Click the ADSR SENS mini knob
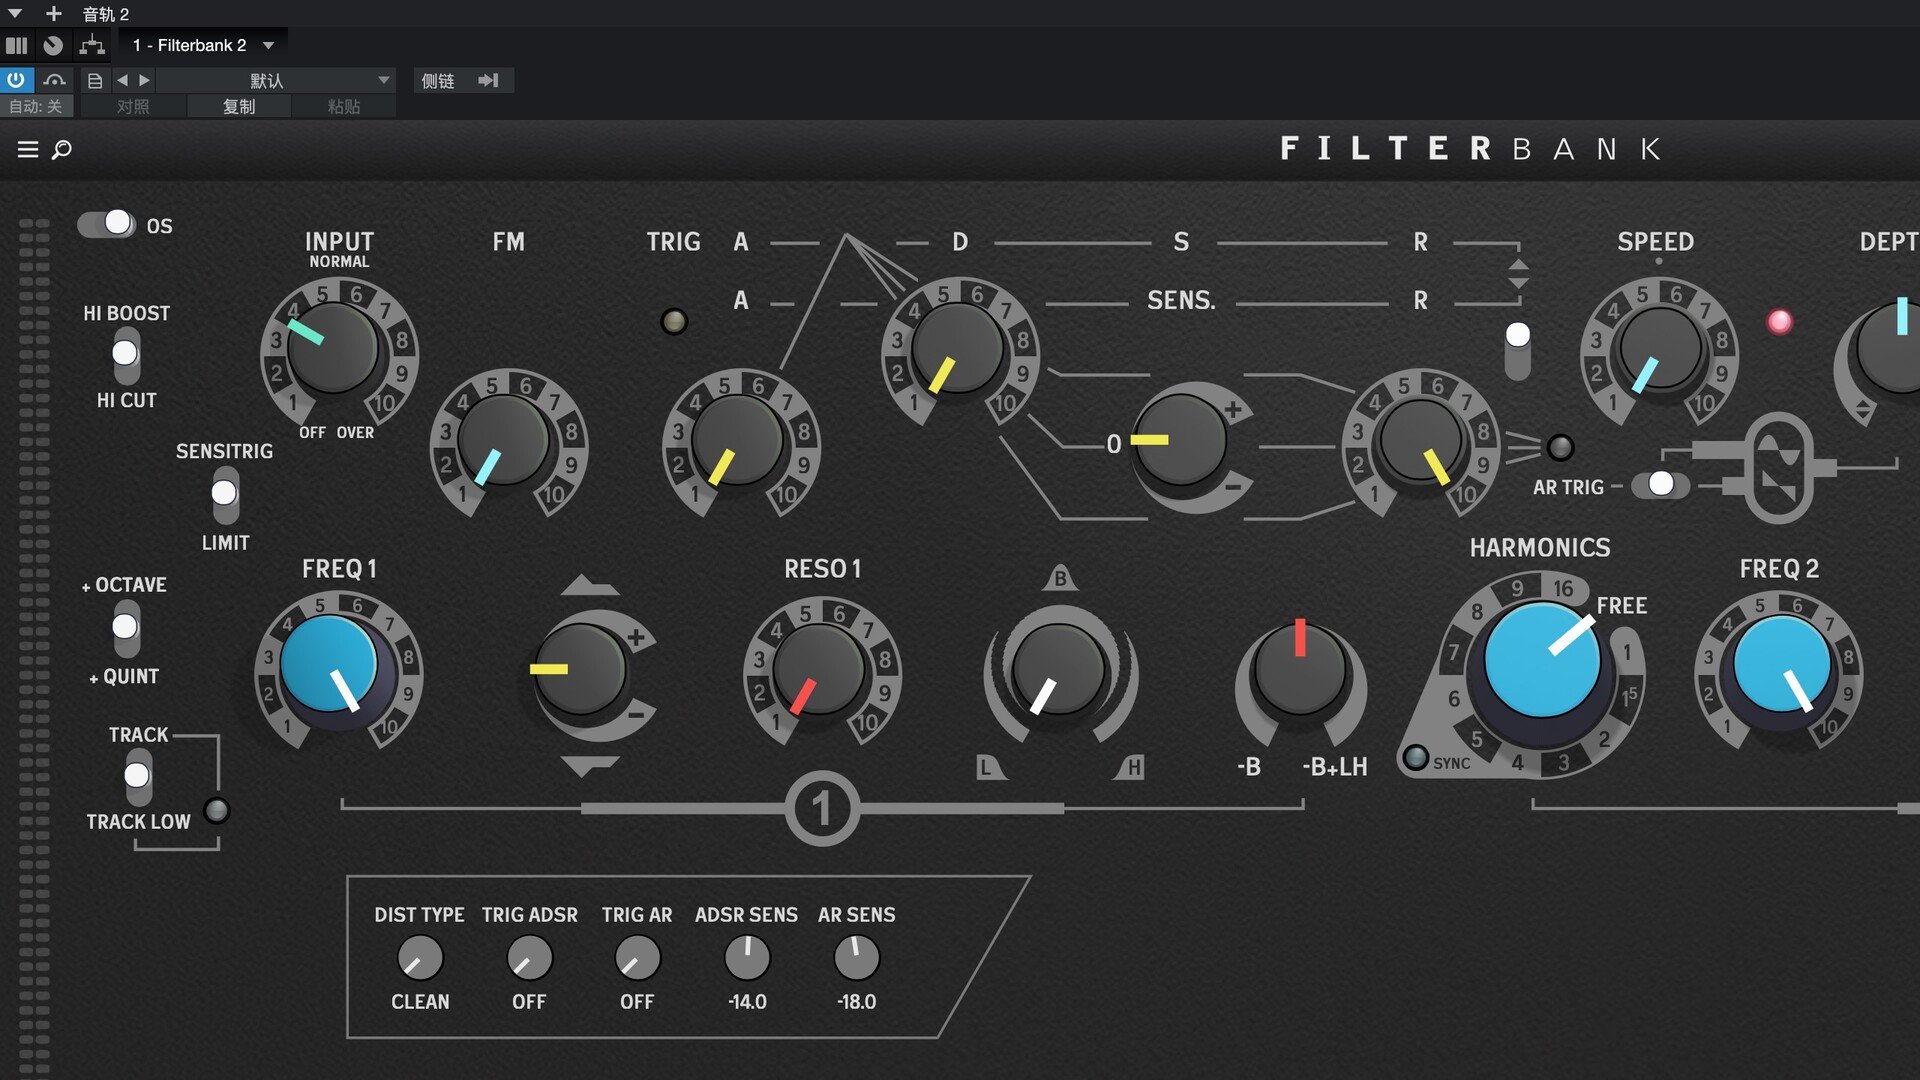Viewport: 1920px width, 1080px height. click(747, 958)
